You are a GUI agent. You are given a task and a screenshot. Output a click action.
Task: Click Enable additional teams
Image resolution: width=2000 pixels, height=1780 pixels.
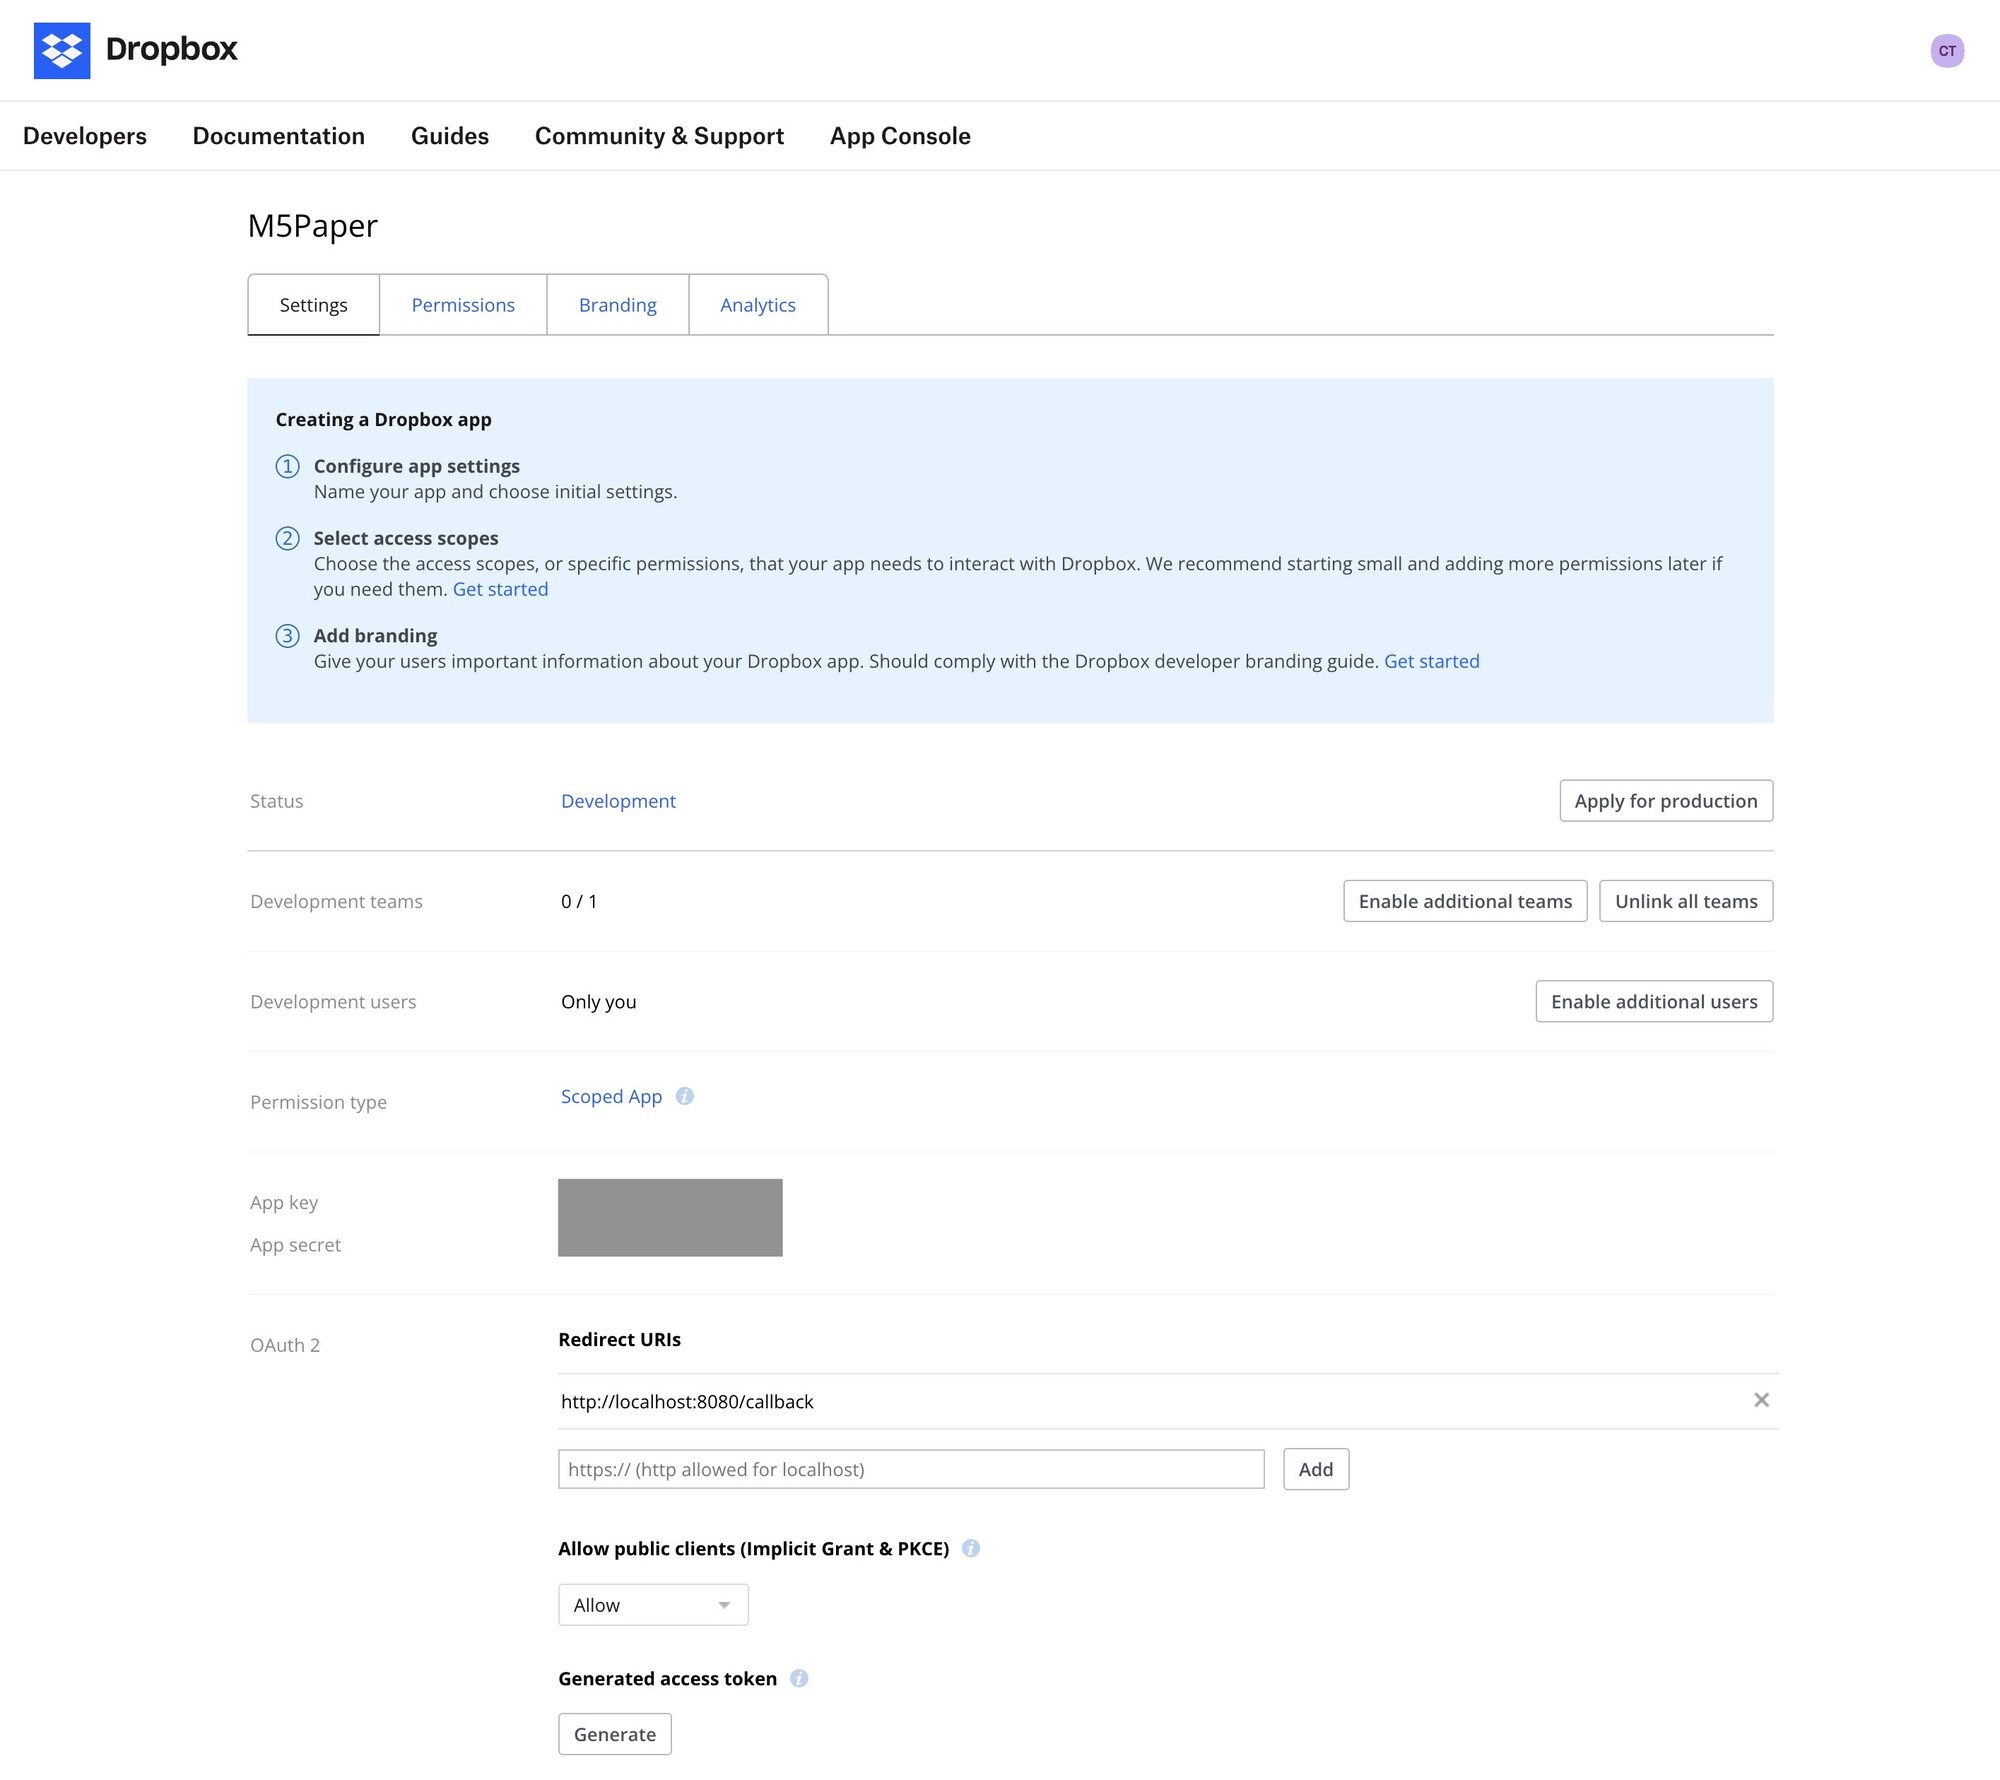click(1464, 900)
